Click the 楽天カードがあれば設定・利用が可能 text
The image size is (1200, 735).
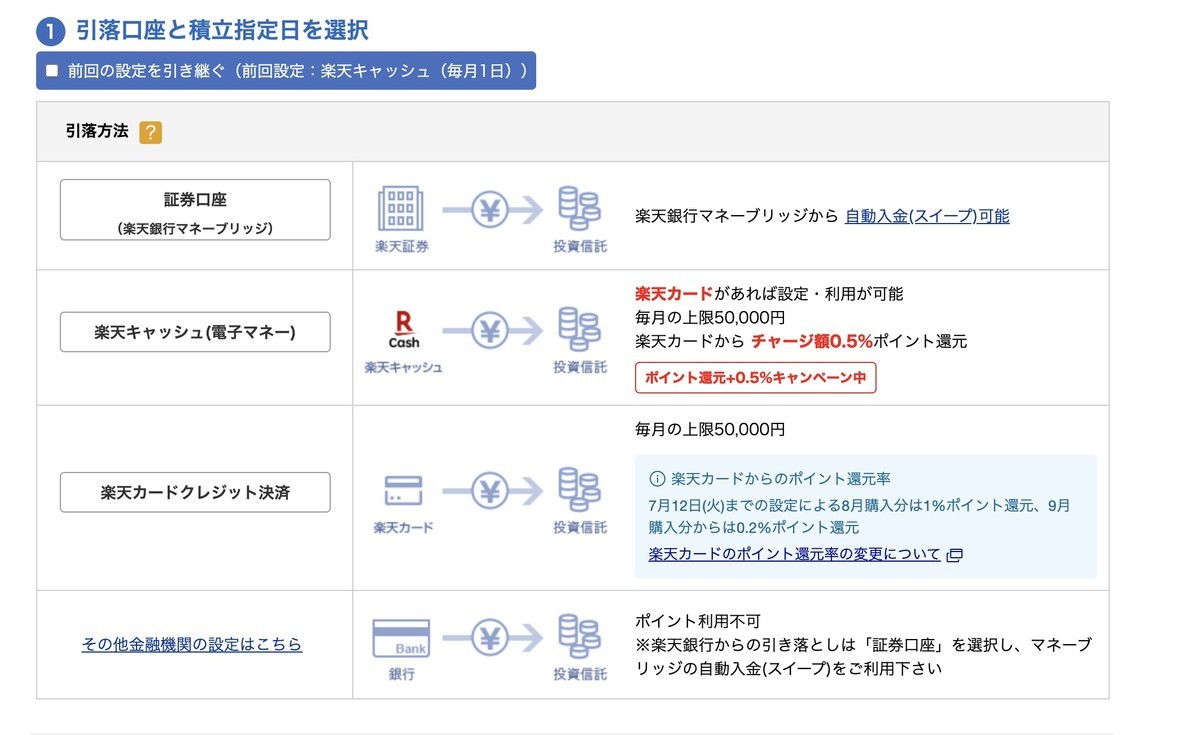tap(769, 294)
